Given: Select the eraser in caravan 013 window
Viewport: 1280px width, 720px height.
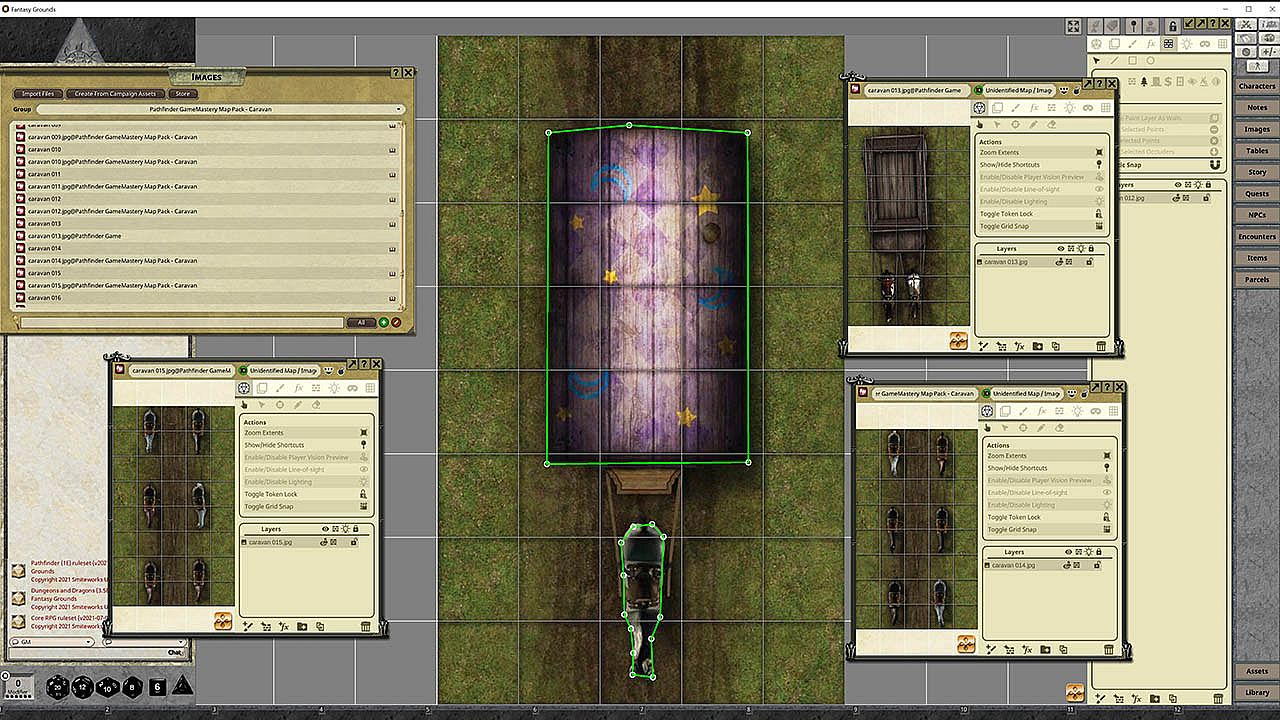Looking at the screenshot, I should (1052, 125).
